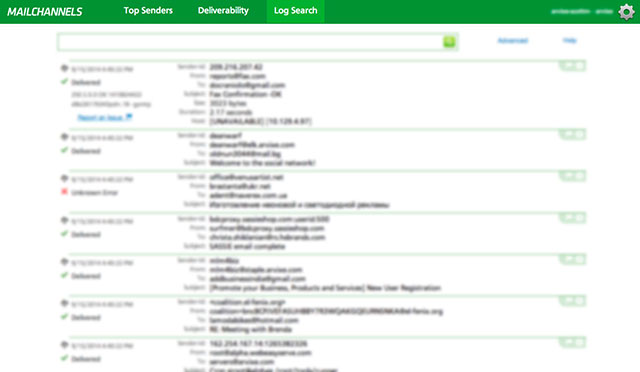This screenshot has height=372, width=640.
Task: Click second action icon on the Fax Confirmation entry
Action: [x=579, y=65]
